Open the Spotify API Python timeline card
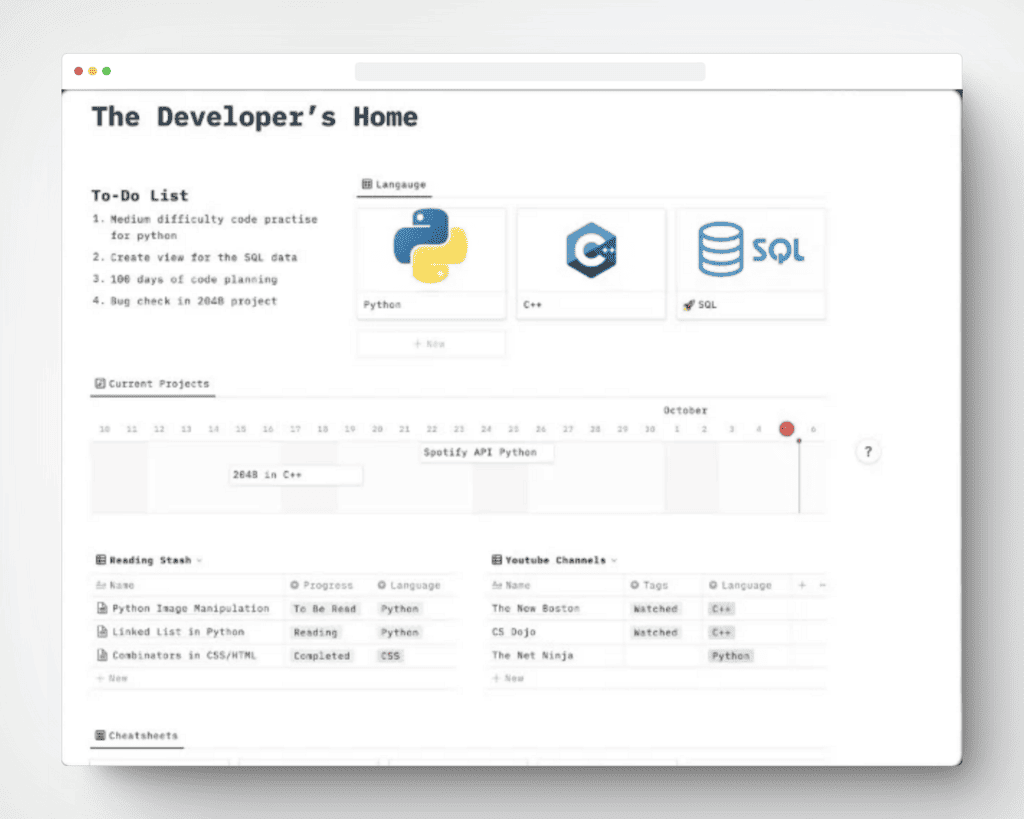The image size is (1024, 819). tap(486, 452)
